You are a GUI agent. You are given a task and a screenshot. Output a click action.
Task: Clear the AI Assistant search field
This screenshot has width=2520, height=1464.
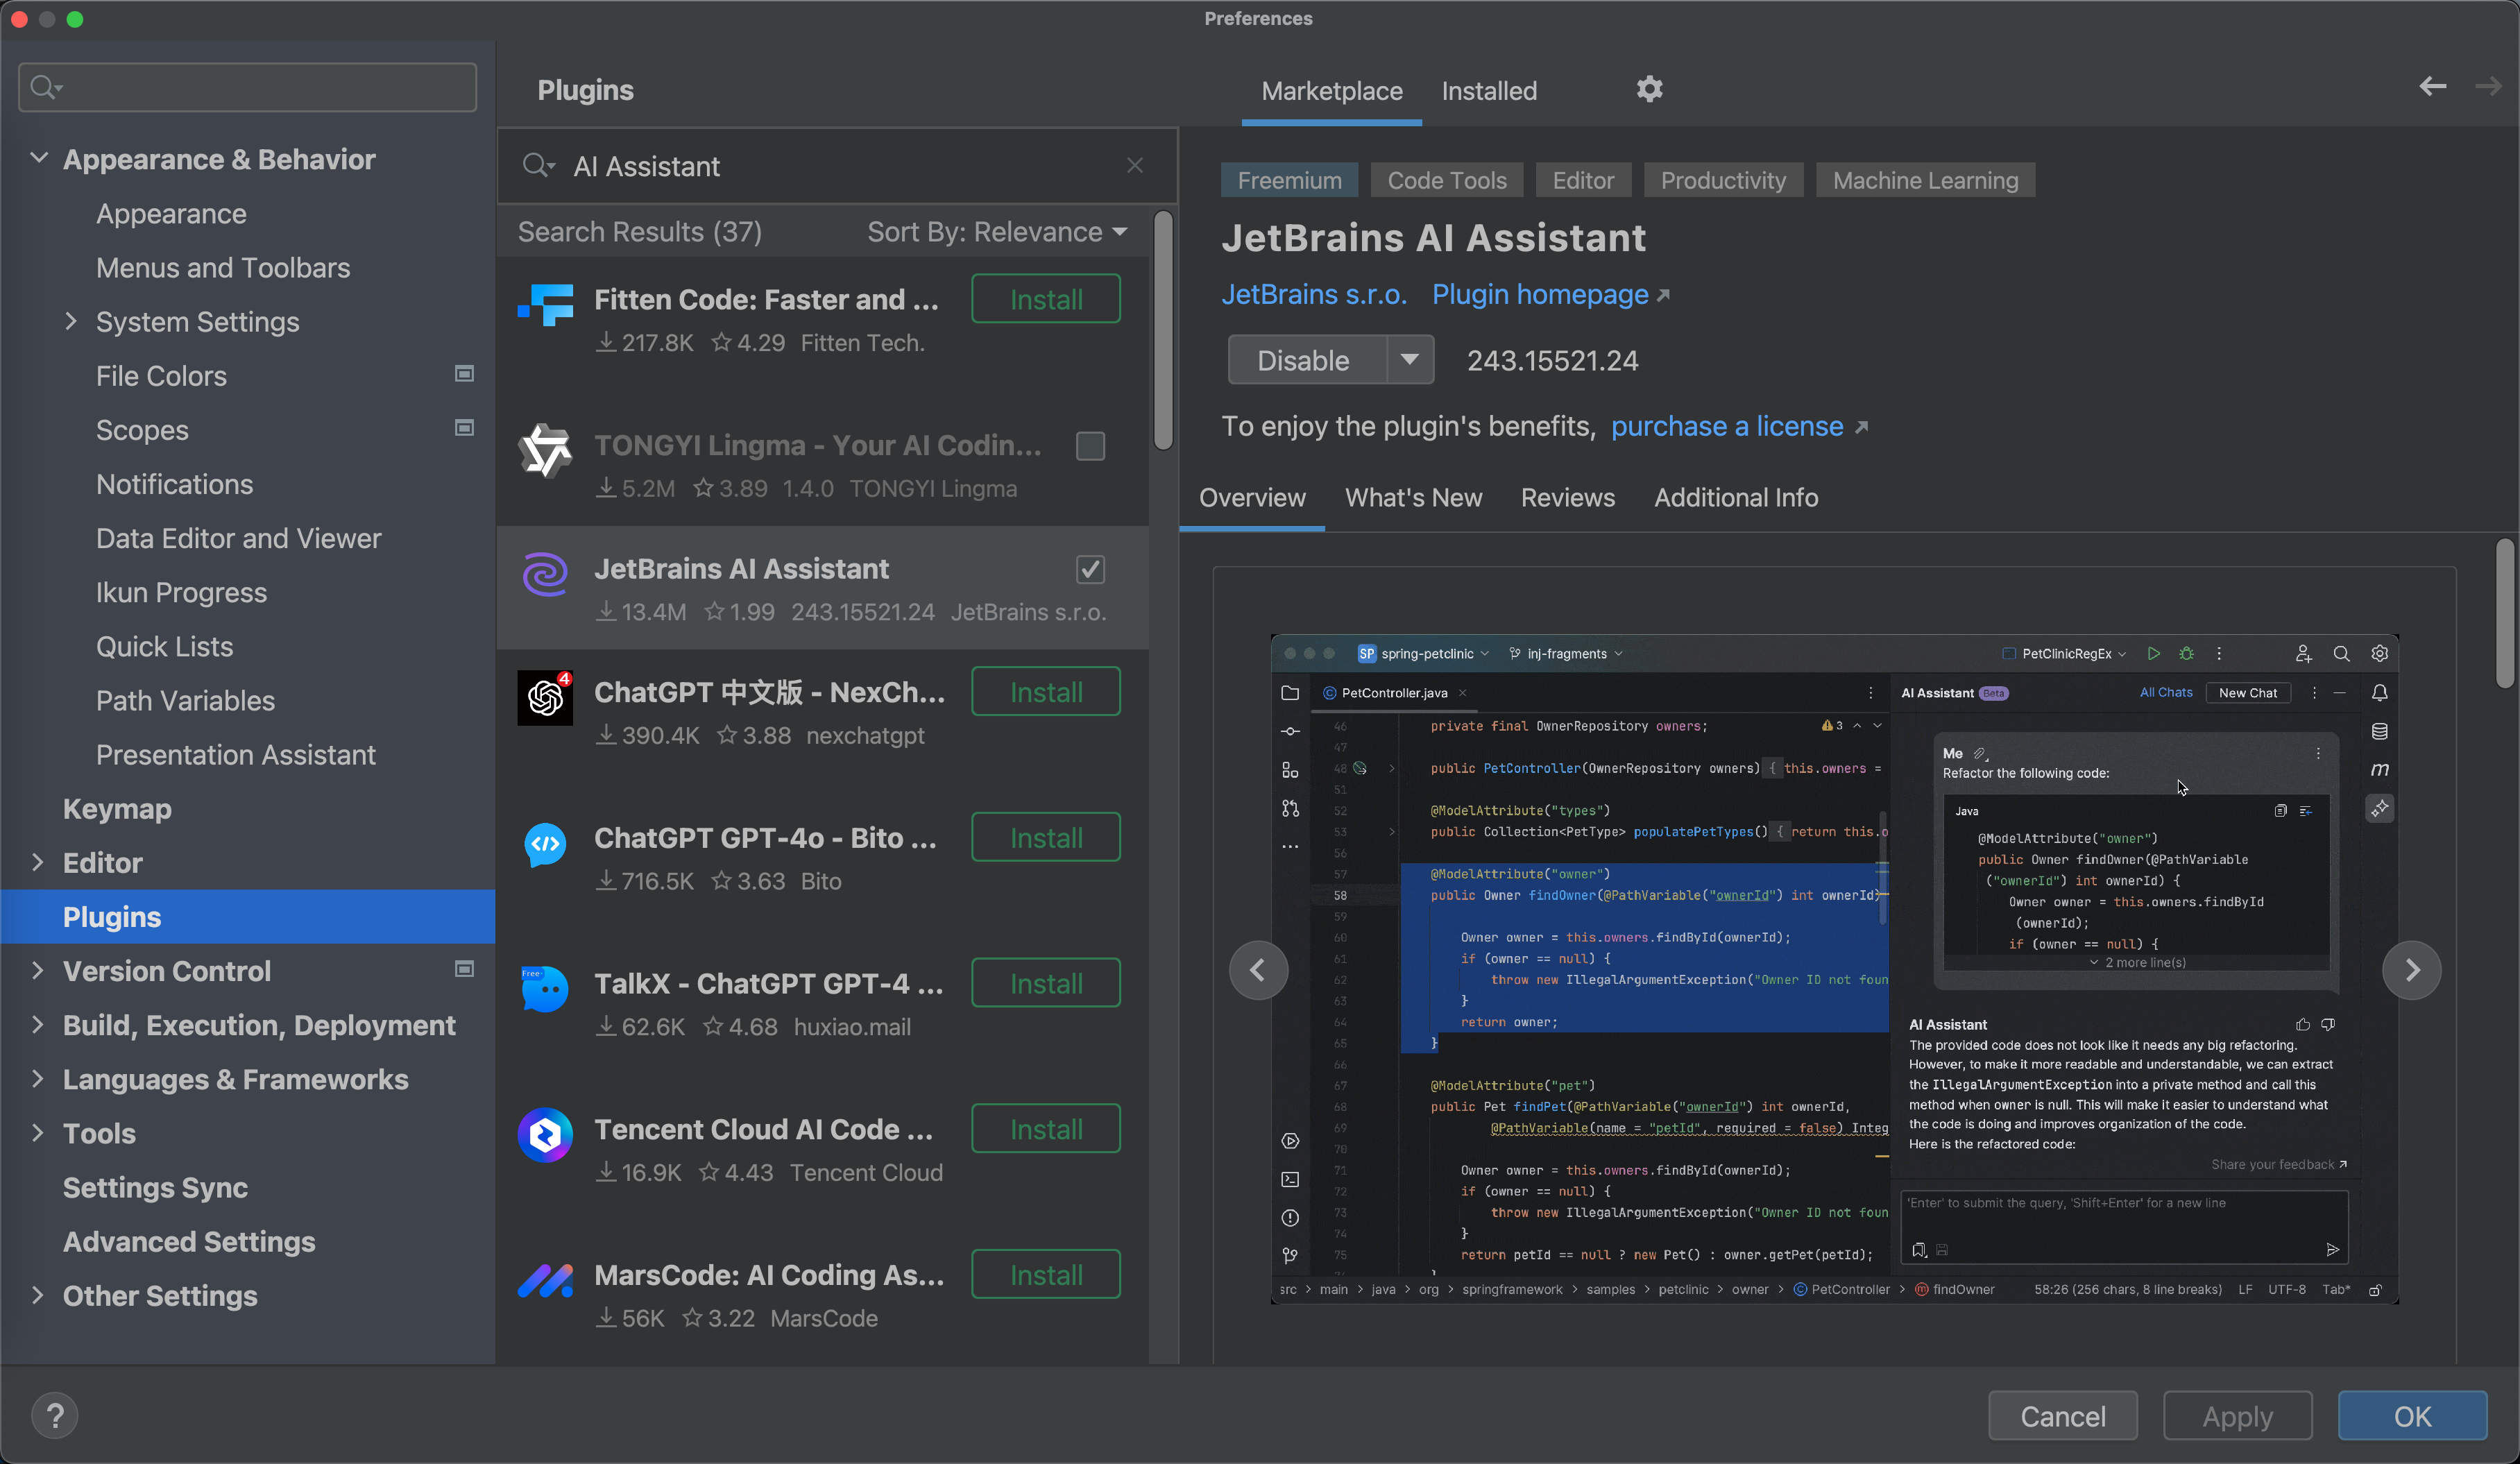point(1135,165)
